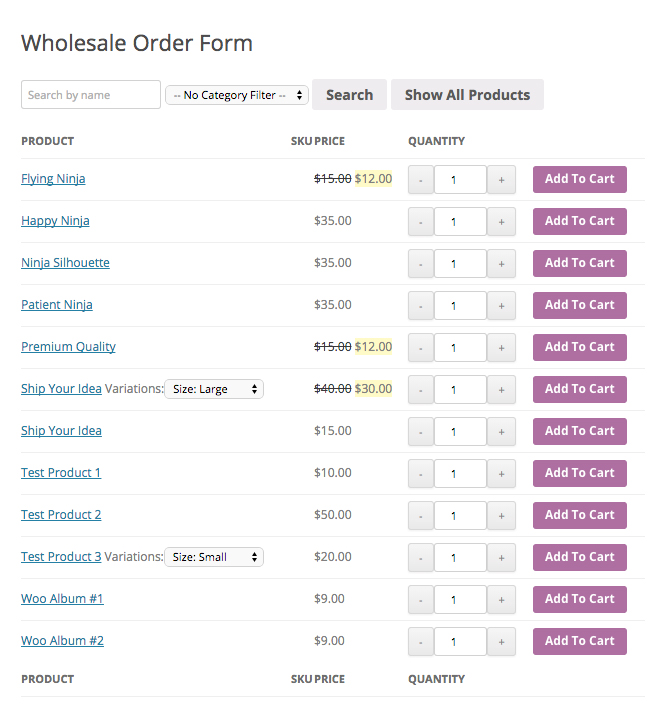
Task: Add Flying Ninja to cart
Action: click(579, 179)
